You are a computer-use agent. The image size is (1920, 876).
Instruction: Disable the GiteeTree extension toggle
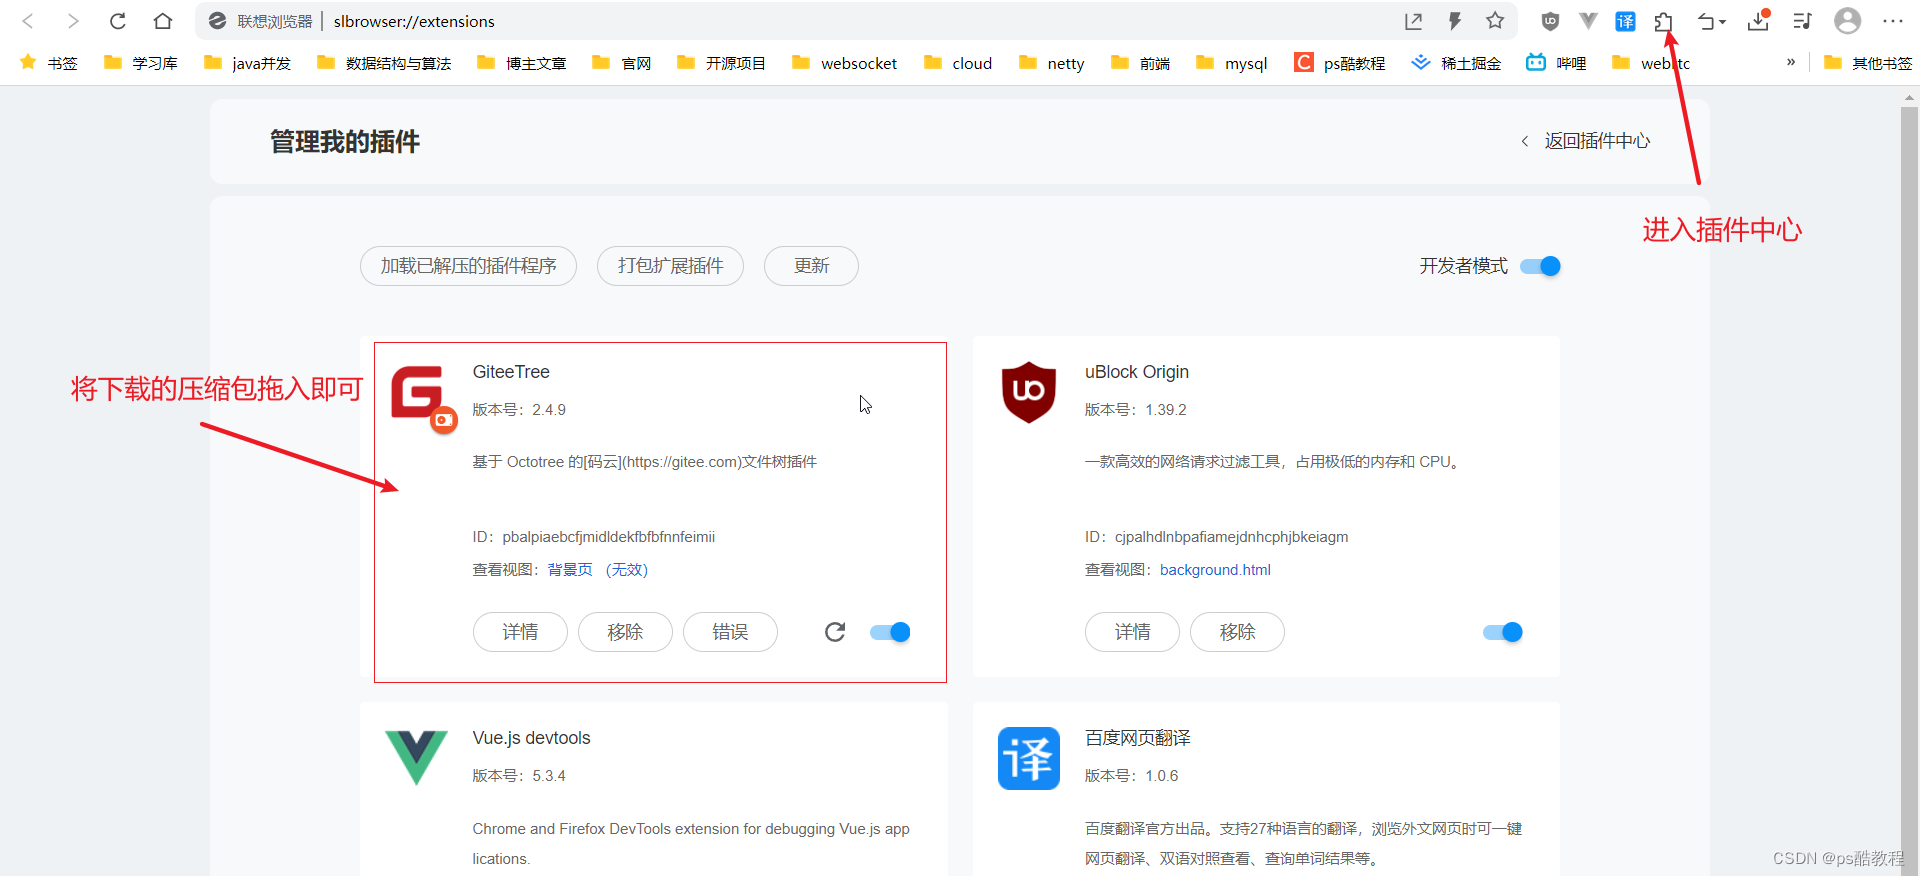tap(890, 632)
